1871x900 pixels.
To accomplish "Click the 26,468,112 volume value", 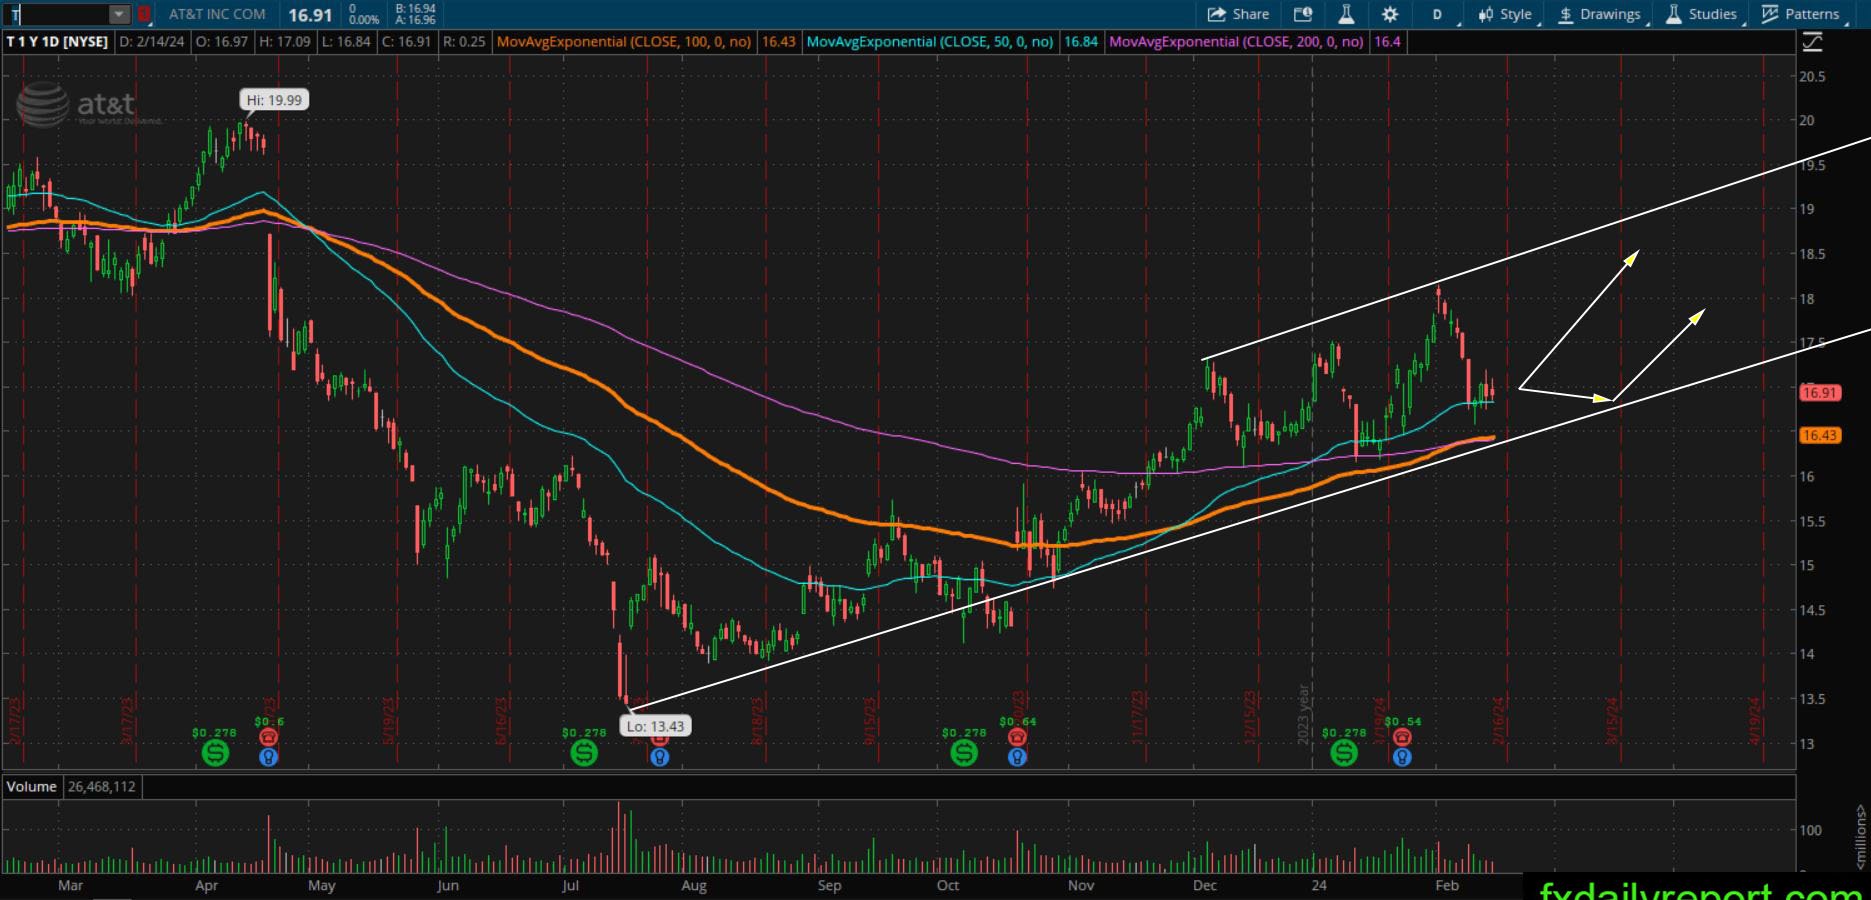I will coord(102,787).
